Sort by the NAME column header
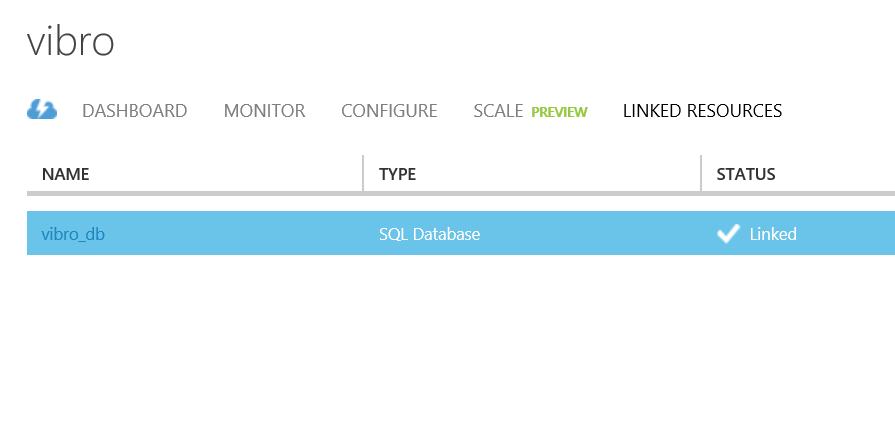Viewport: 895px width, 435px height. [66, 174]
